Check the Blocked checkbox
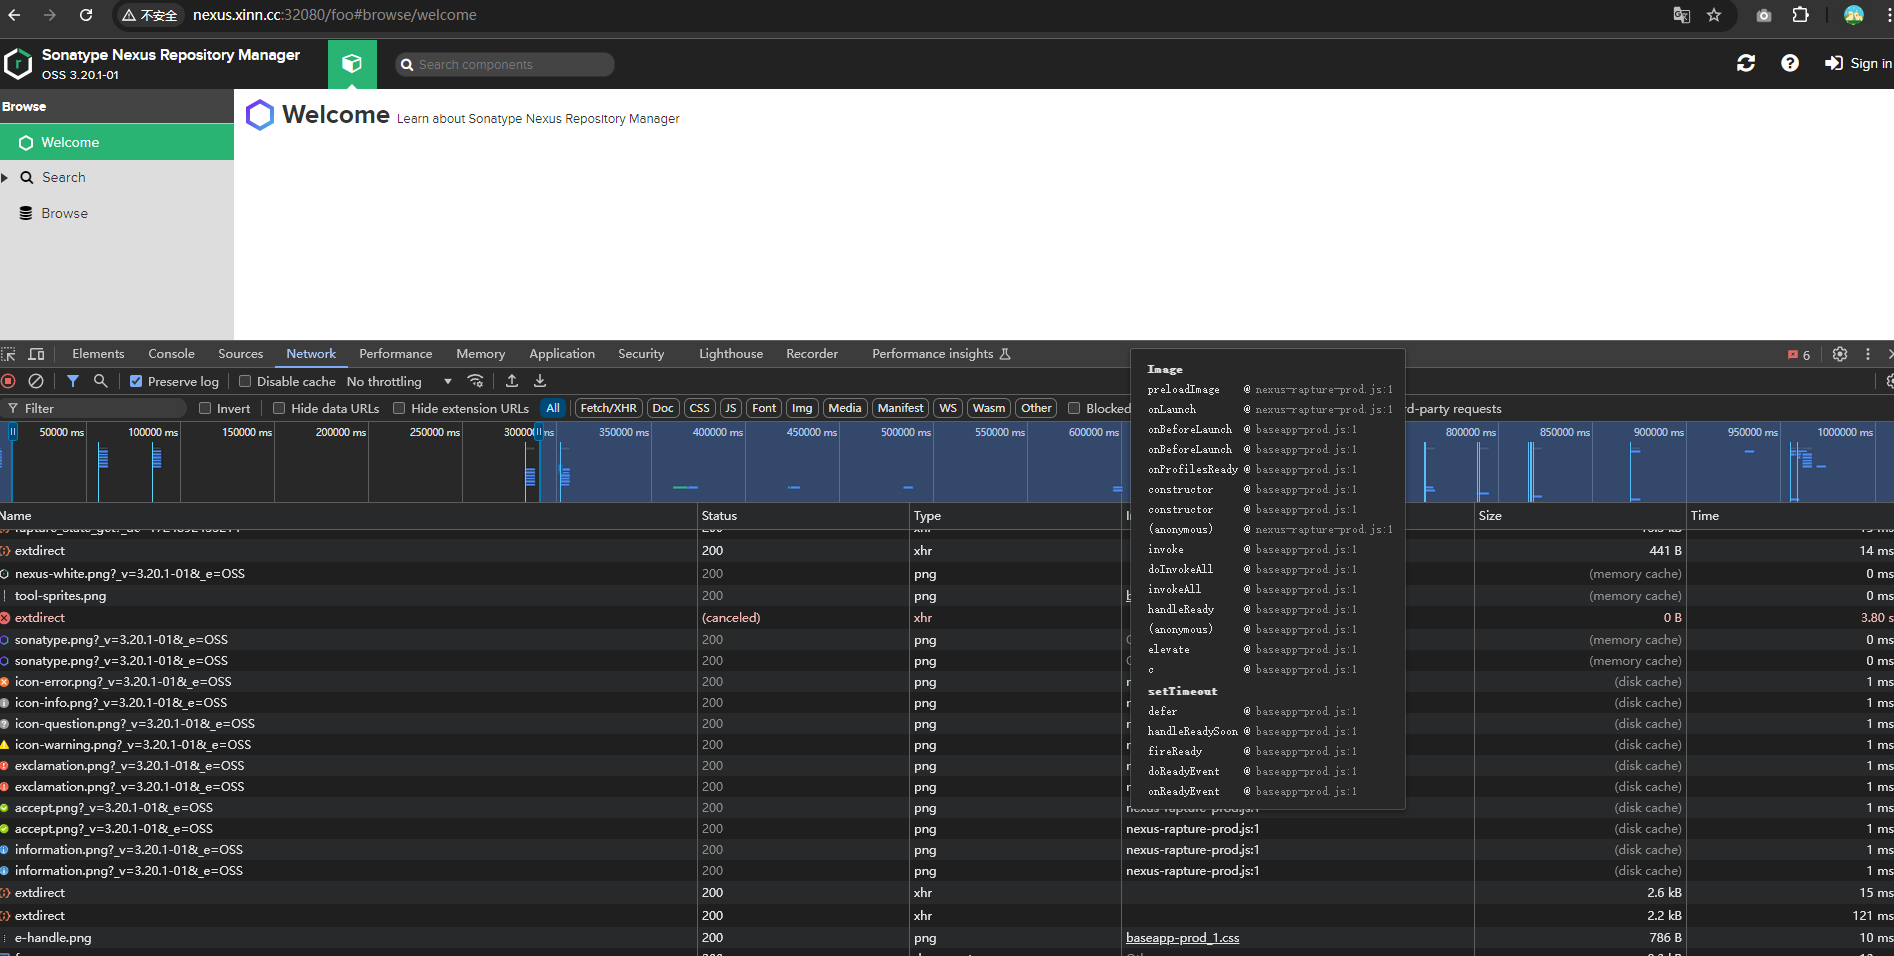The image size is (1894, 956). pyautogui.click(x=1074, y=408)
